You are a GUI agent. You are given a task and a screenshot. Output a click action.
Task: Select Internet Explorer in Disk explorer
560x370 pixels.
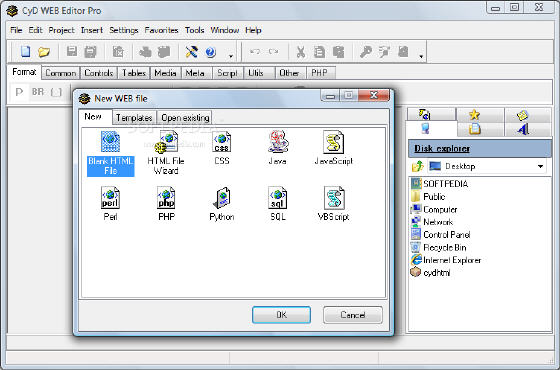coord(452,260)
